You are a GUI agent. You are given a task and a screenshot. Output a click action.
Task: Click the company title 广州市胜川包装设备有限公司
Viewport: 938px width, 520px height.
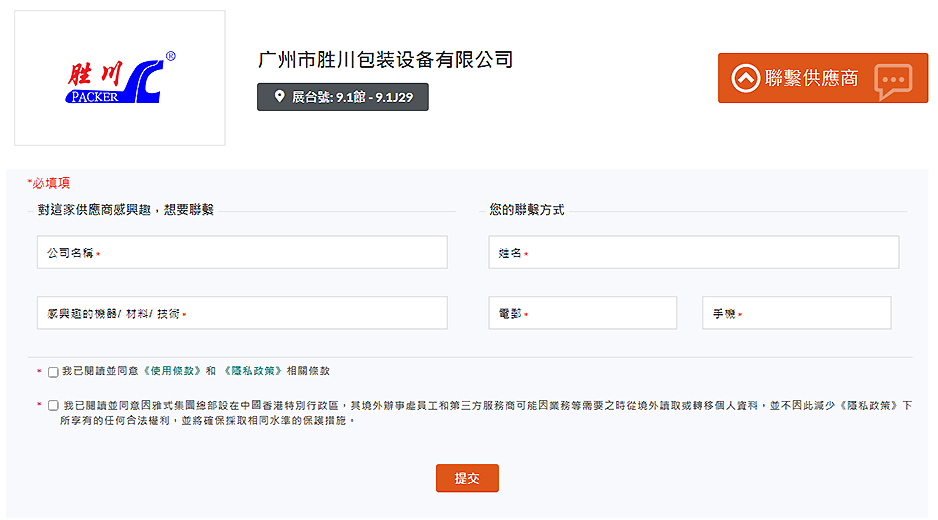[385, 59]
